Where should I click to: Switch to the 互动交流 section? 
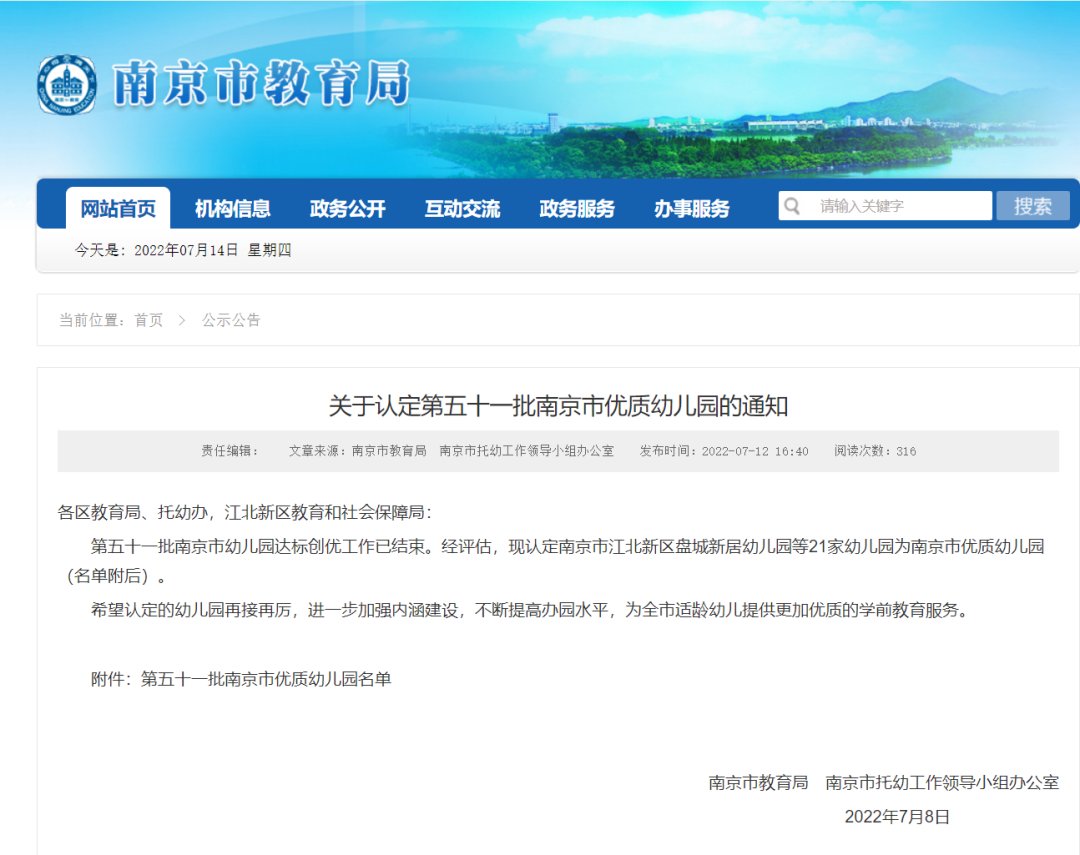pyautogui.click(x=462, y=209)
